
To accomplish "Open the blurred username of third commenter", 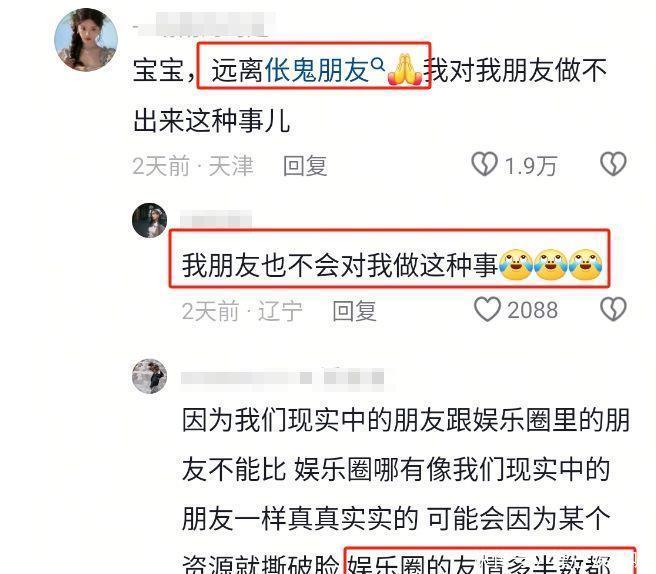I will coord(282,378).
